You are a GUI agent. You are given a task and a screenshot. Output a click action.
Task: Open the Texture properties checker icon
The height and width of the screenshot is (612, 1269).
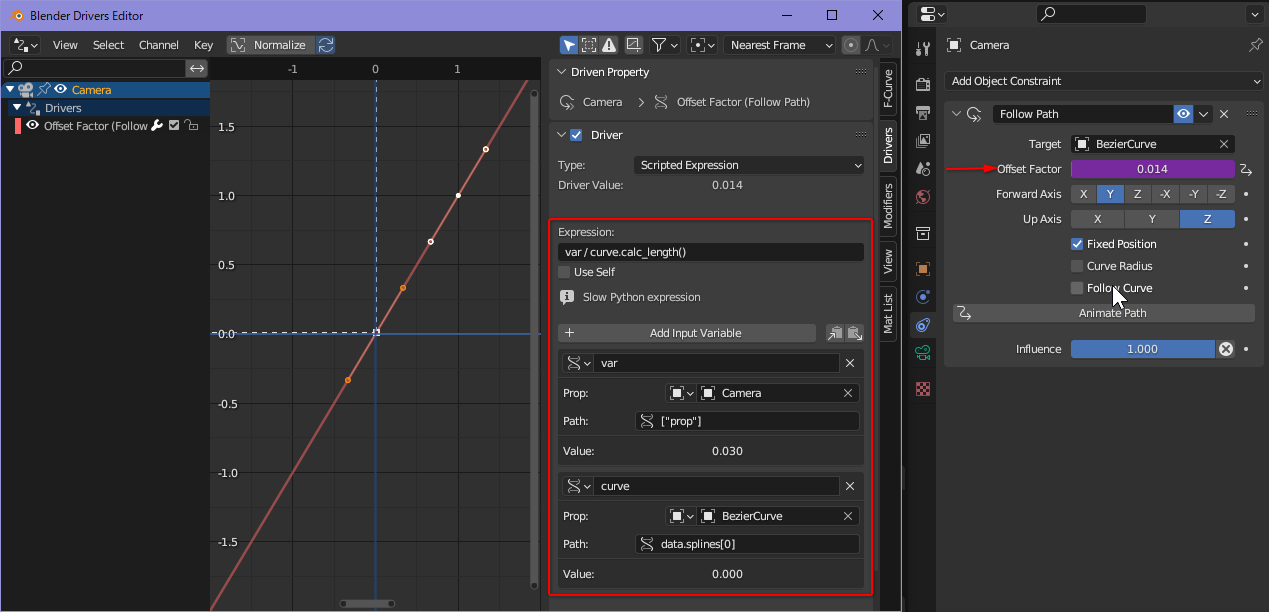pos(923,388)
